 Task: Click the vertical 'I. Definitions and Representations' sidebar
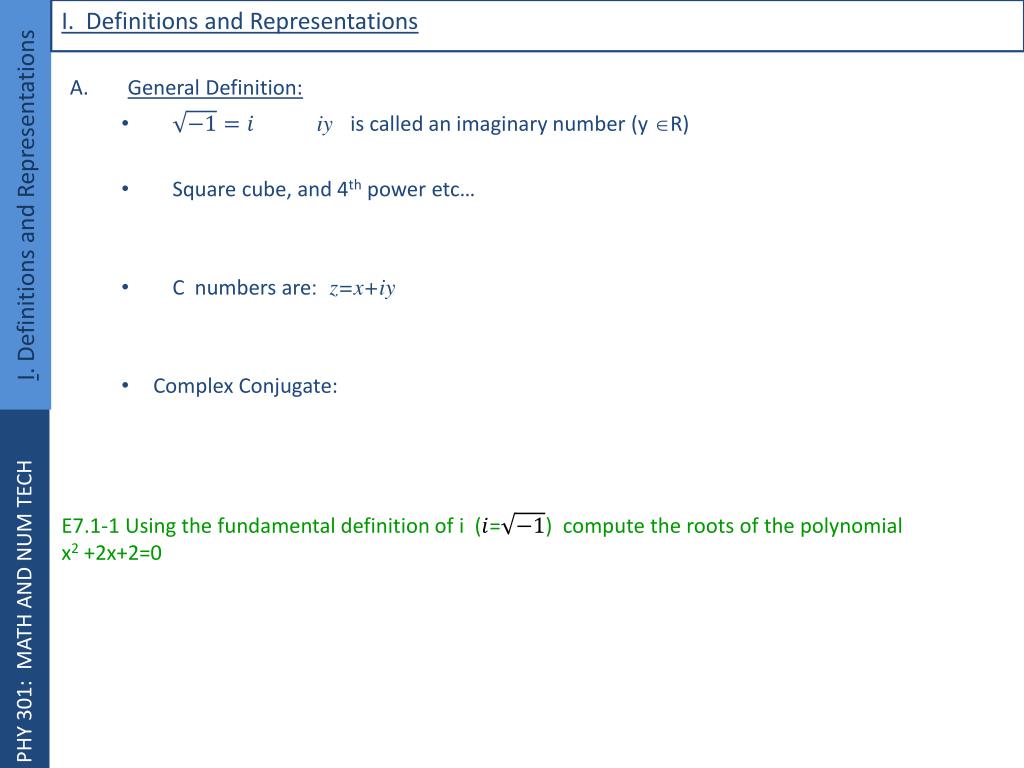[x=25, y=205]
